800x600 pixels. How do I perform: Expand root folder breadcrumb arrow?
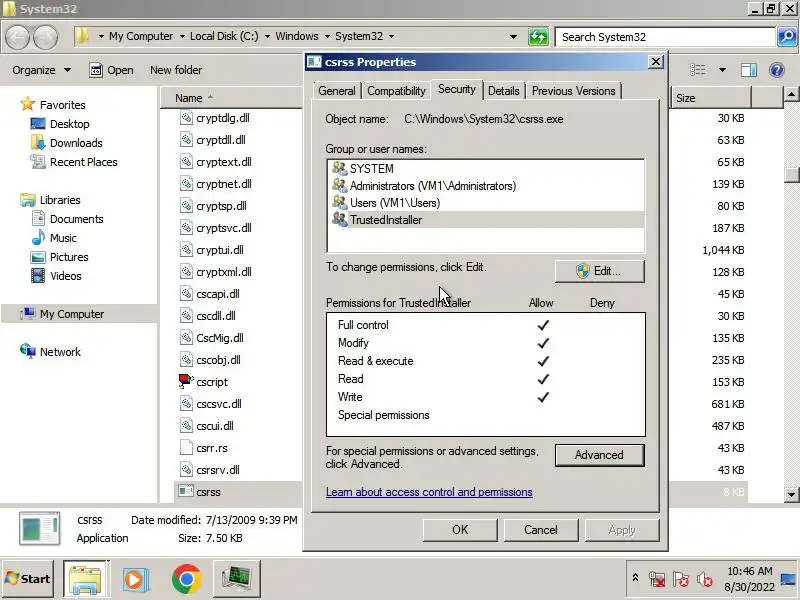coord(101,36)
